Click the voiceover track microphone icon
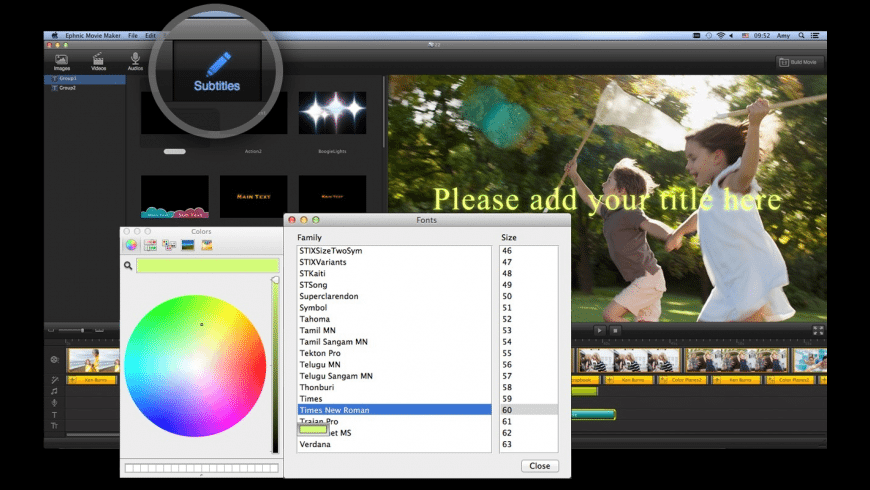This screenshot has height=490, width=870. tap(54, 403)
